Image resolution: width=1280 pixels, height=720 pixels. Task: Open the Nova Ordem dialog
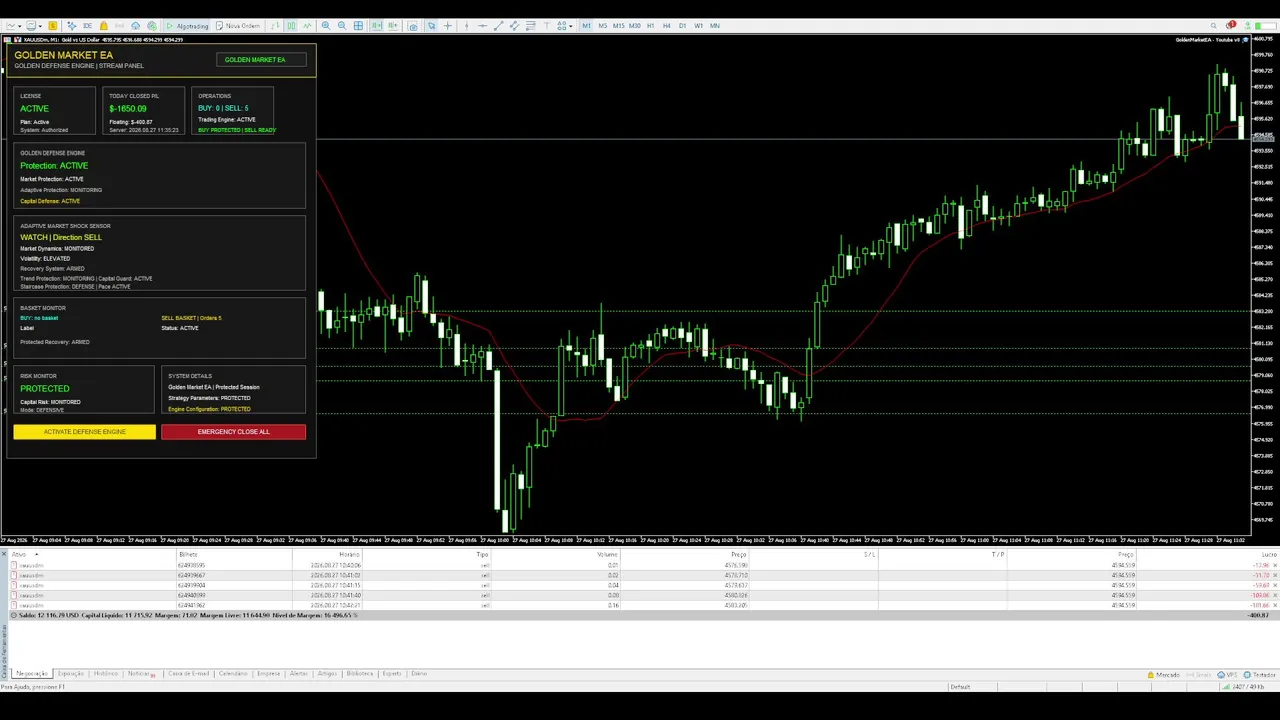pyautogui.click(x=238, y=26)
